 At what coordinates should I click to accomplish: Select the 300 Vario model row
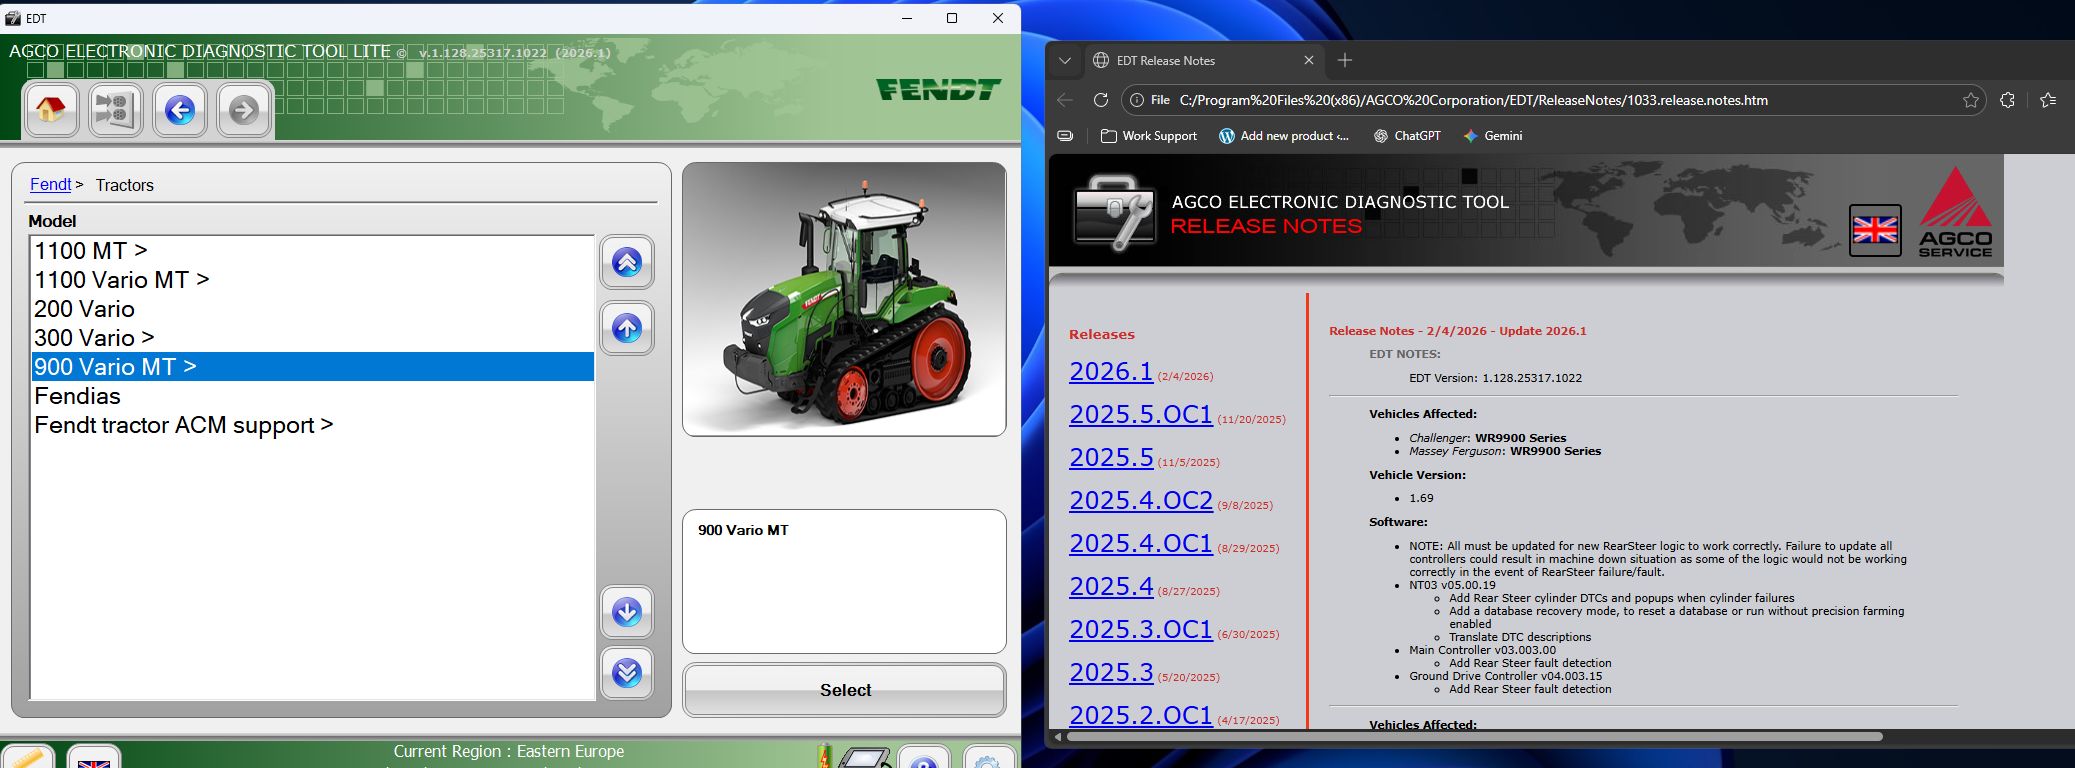coord(312,338)
